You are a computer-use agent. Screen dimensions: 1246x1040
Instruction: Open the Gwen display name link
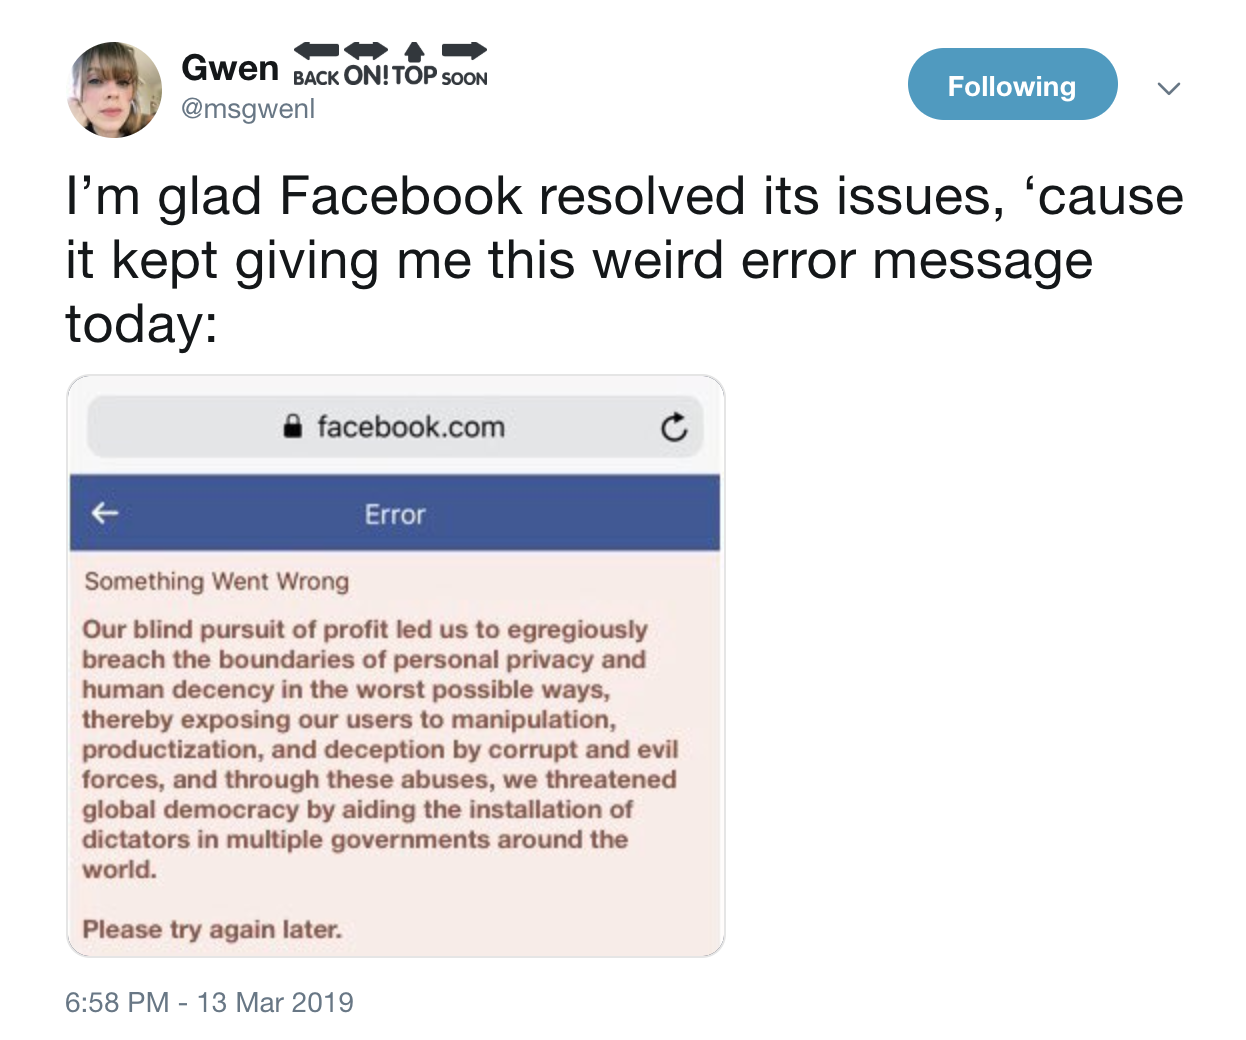pos(230,68)
